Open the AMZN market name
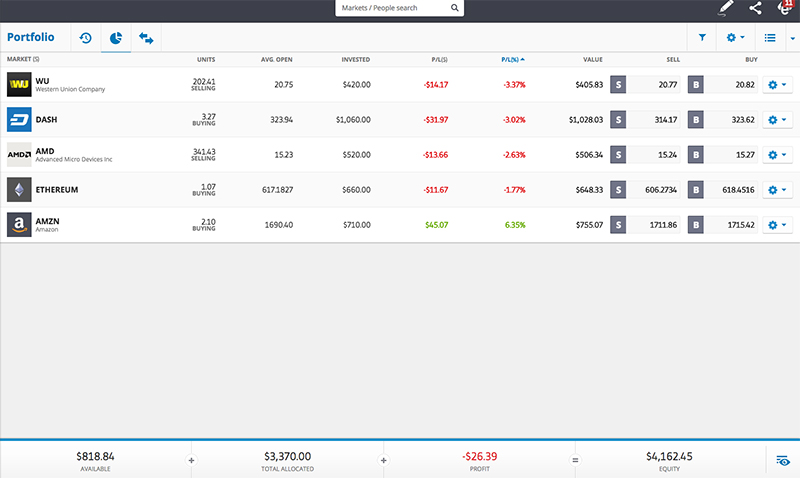This screenshot has height=478, width=800. pos(47,221)
